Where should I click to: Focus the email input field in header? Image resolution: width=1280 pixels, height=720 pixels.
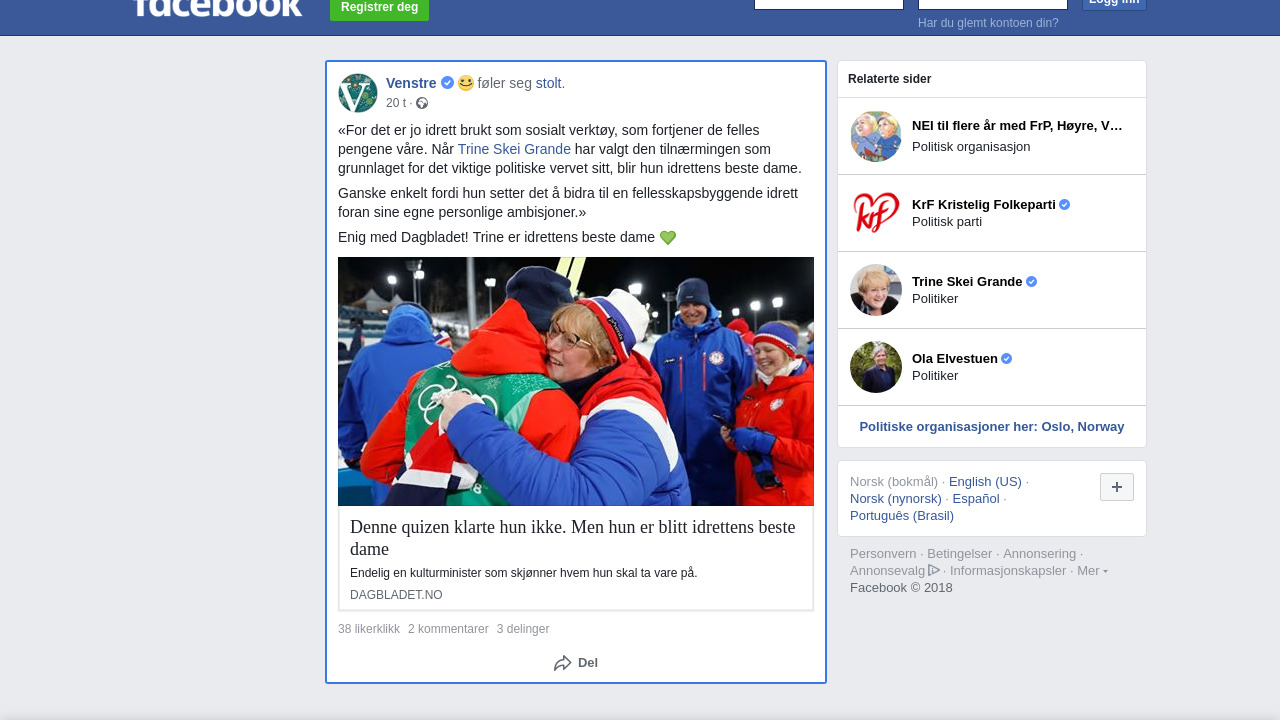[829, 4]
